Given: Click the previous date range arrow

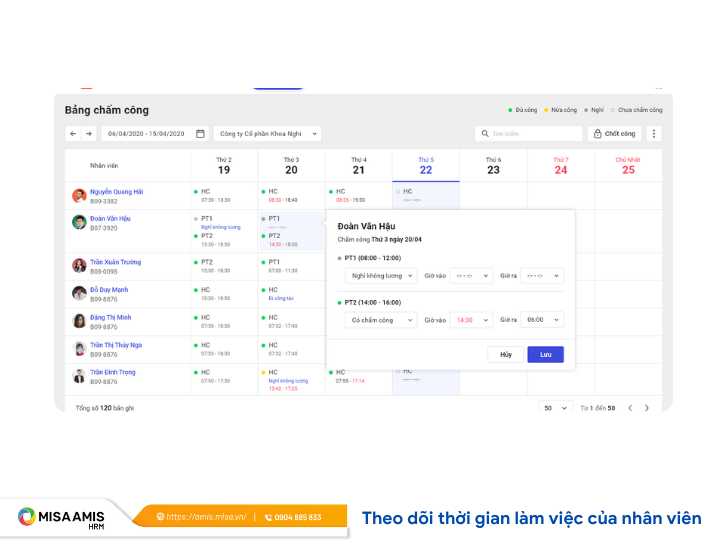Looking at the screenshot, I should point(73,133).
